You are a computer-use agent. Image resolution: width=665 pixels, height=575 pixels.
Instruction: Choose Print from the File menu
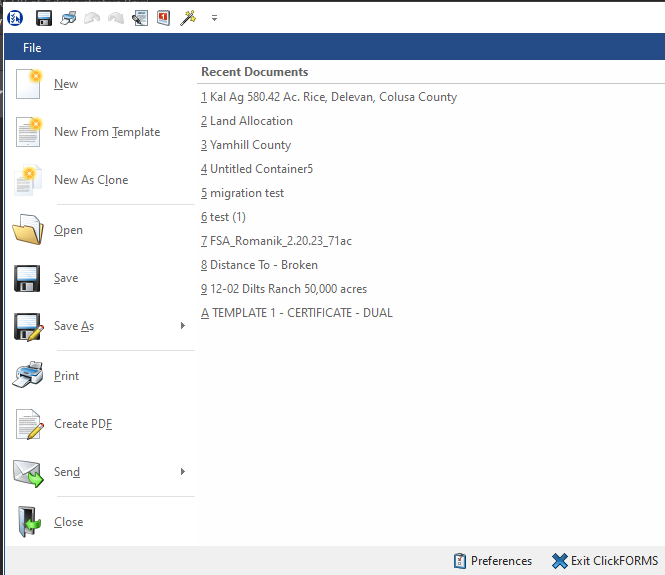(66, 376)
